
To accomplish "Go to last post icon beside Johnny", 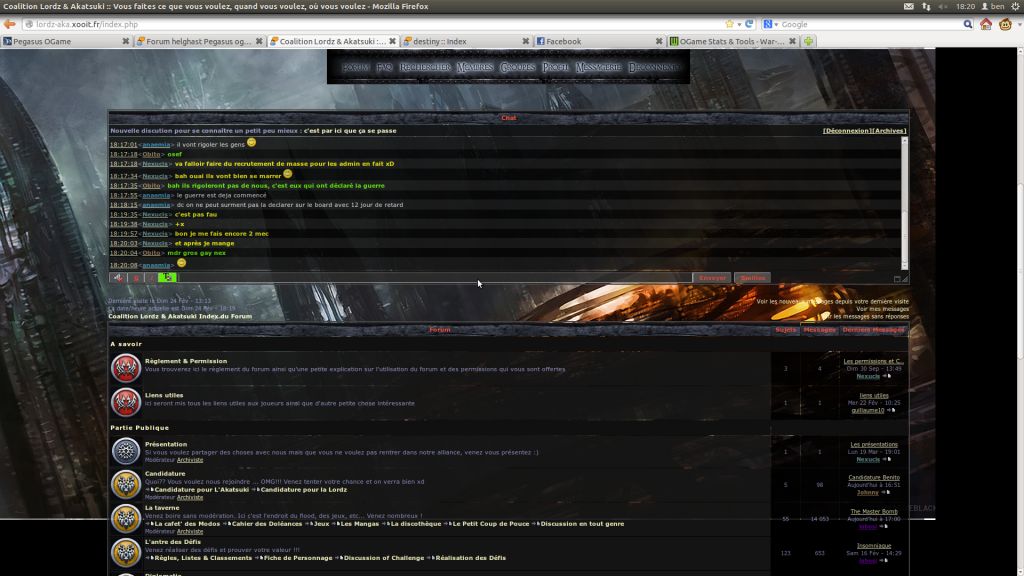I will pyautogui.click(x=886, y=492).
